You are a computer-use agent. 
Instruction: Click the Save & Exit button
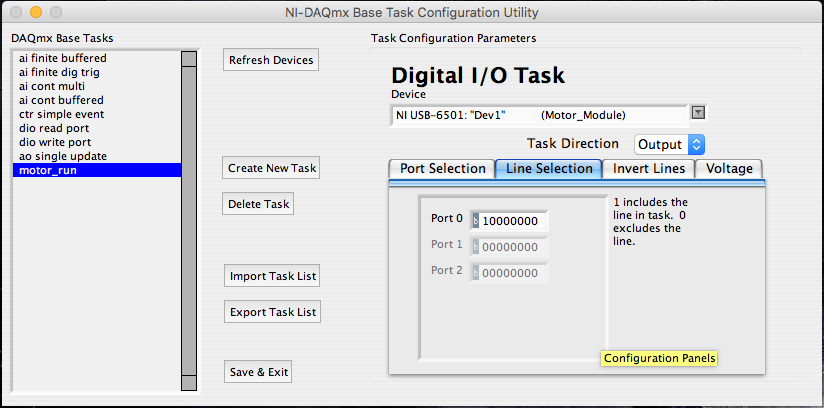click(258, 372)
